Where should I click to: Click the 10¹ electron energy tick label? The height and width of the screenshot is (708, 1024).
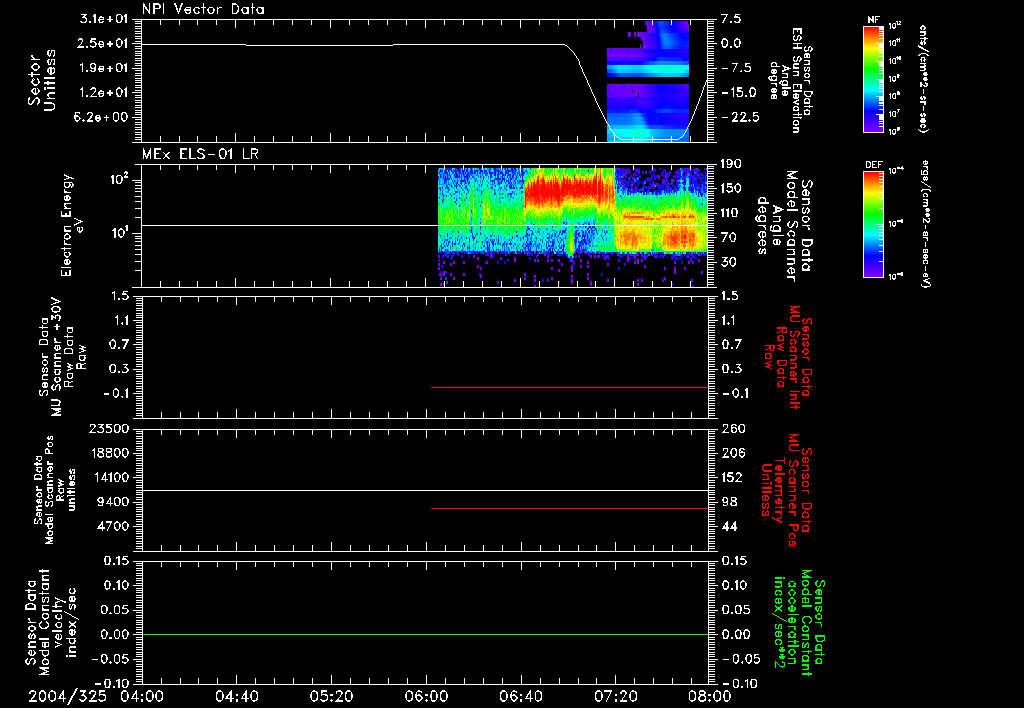(118, 233)
